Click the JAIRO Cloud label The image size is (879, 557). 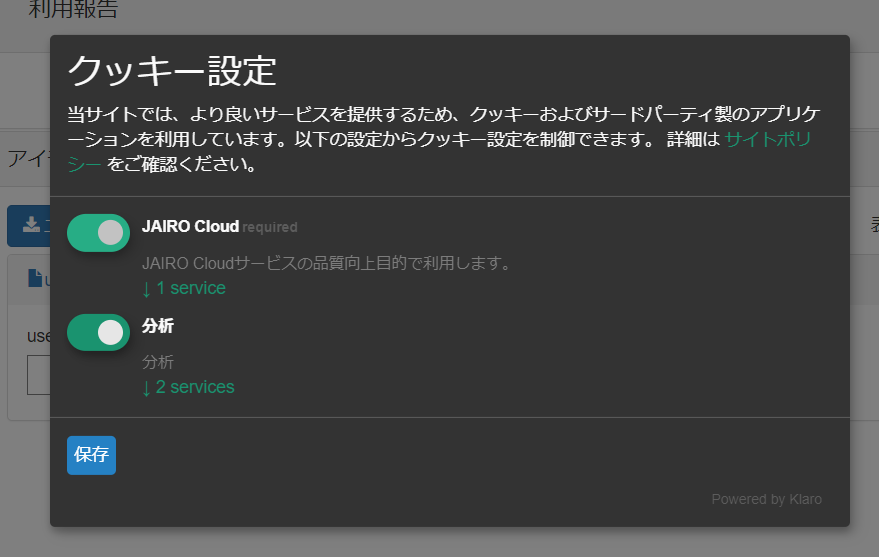[191, 226]
